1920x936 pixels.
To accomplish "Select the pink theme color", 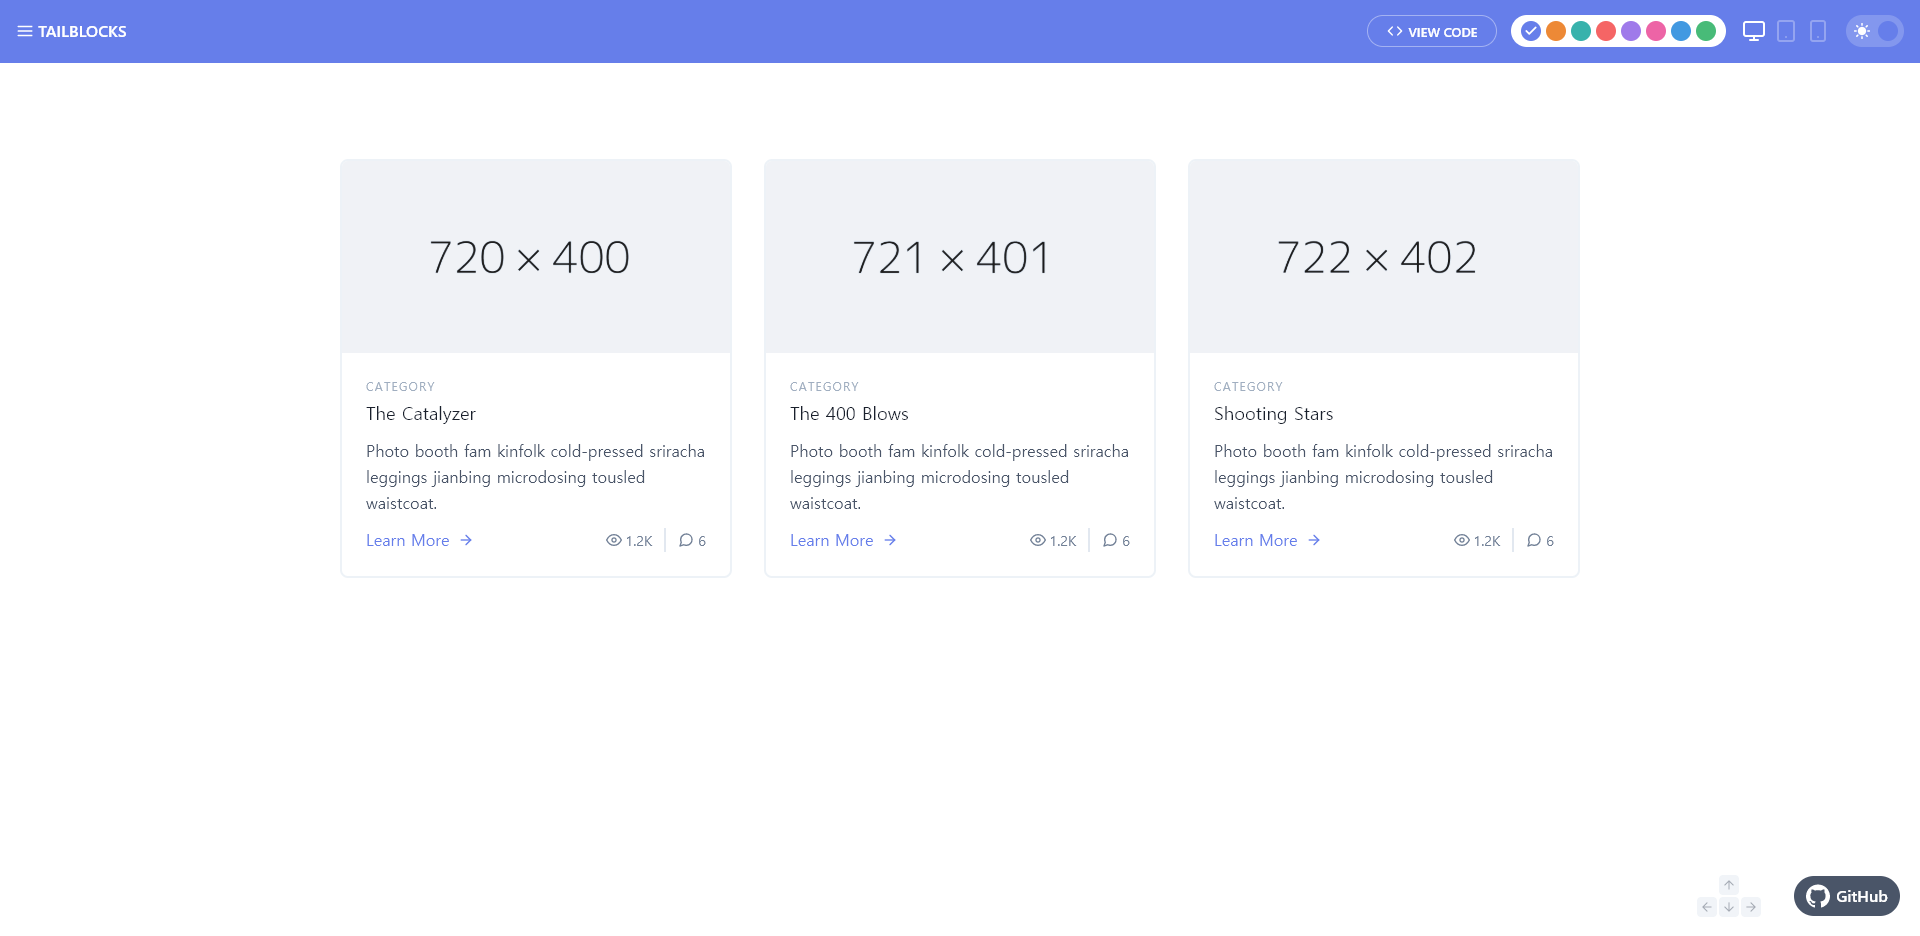I will pos(1656,32).
